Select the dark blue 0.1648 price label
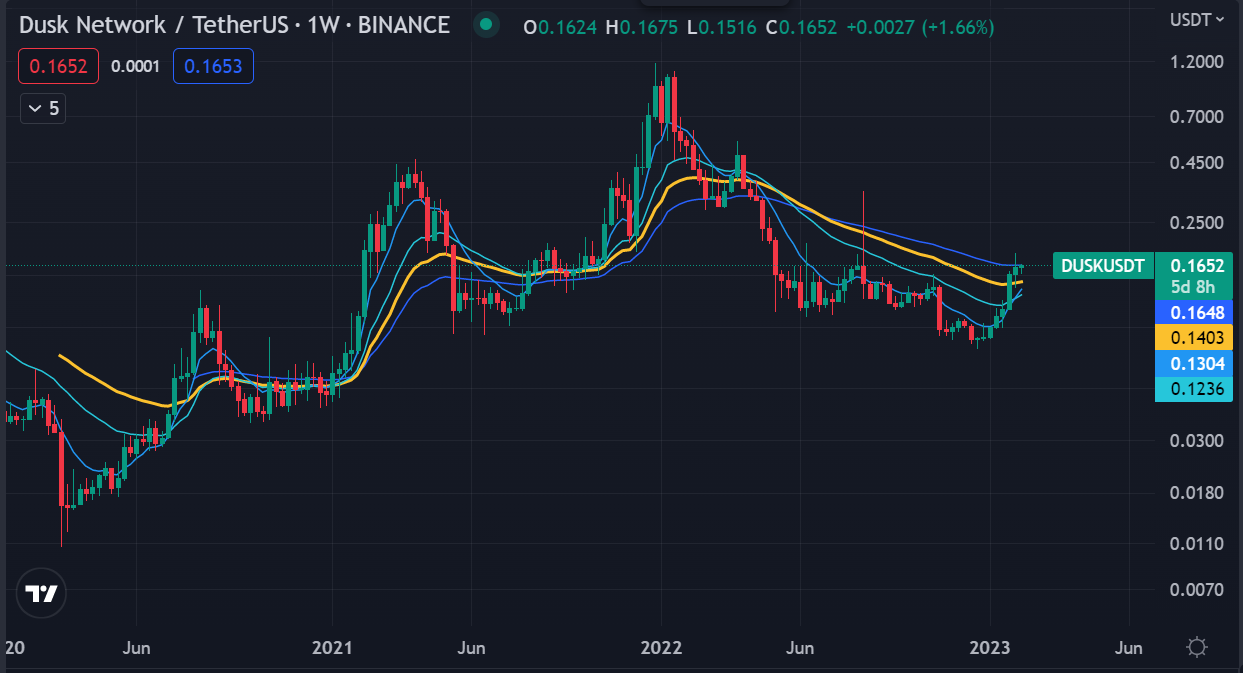The height and width of the screenshot is (673, 1243). 1196,312
